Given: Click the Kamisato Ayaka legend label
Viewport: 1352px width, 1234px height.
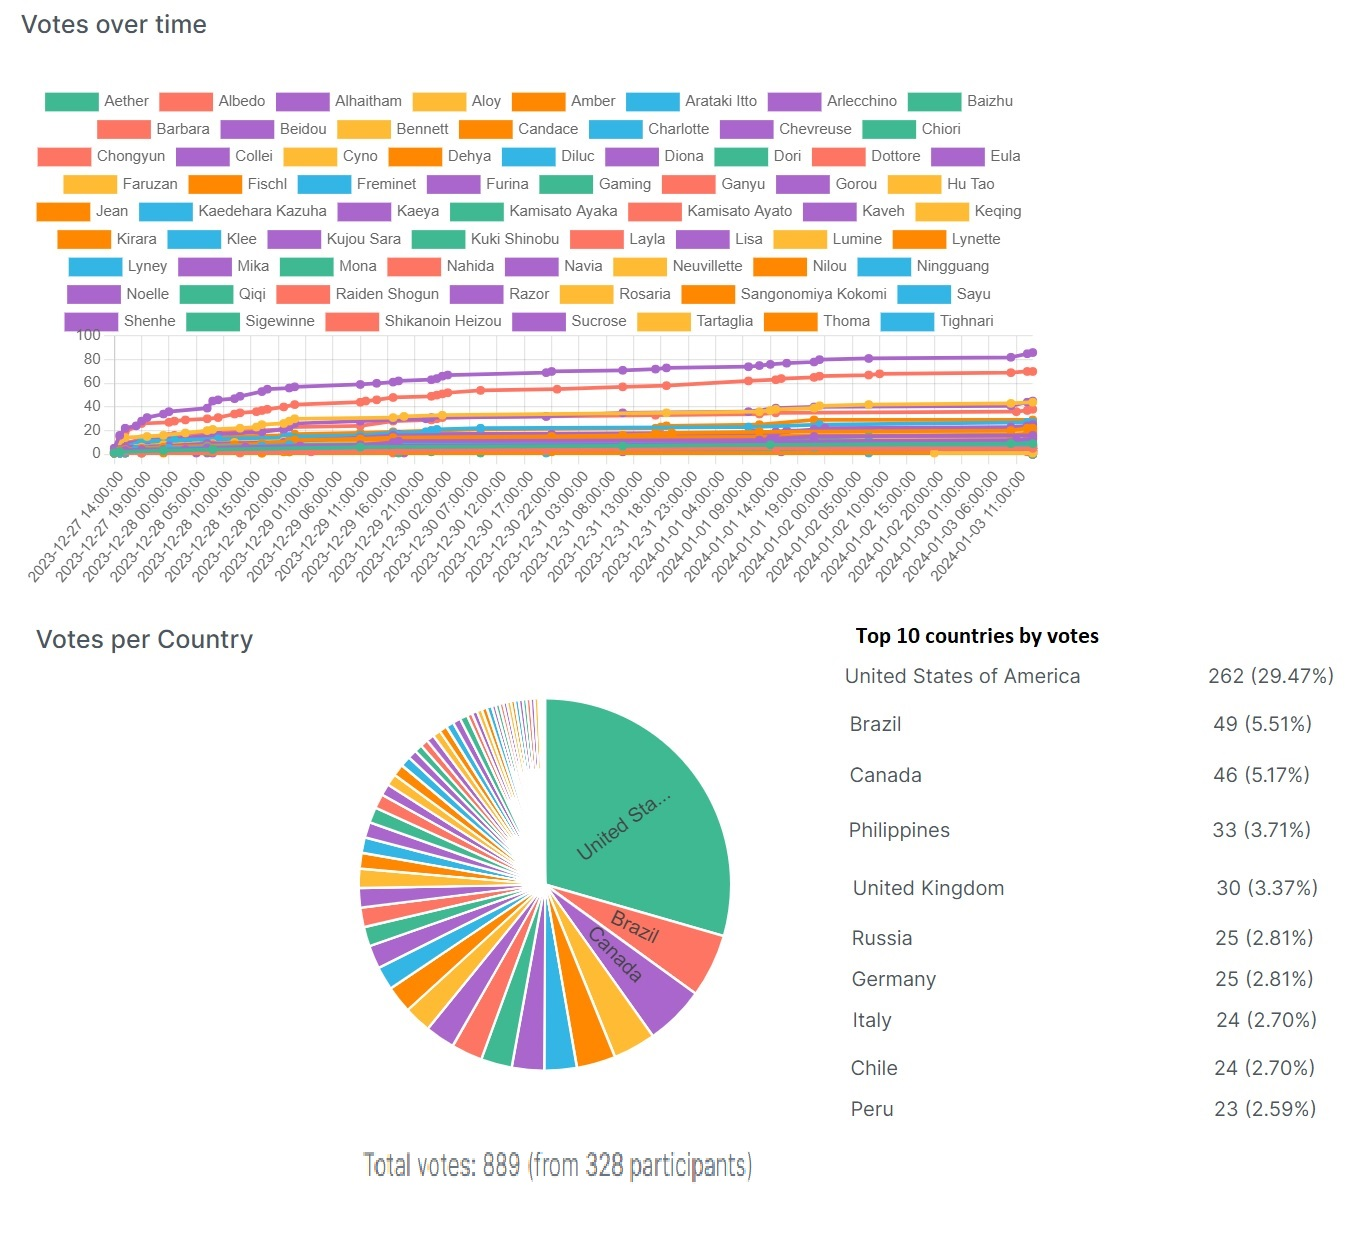Looking at the screenshot, I should tap(563, 211).
